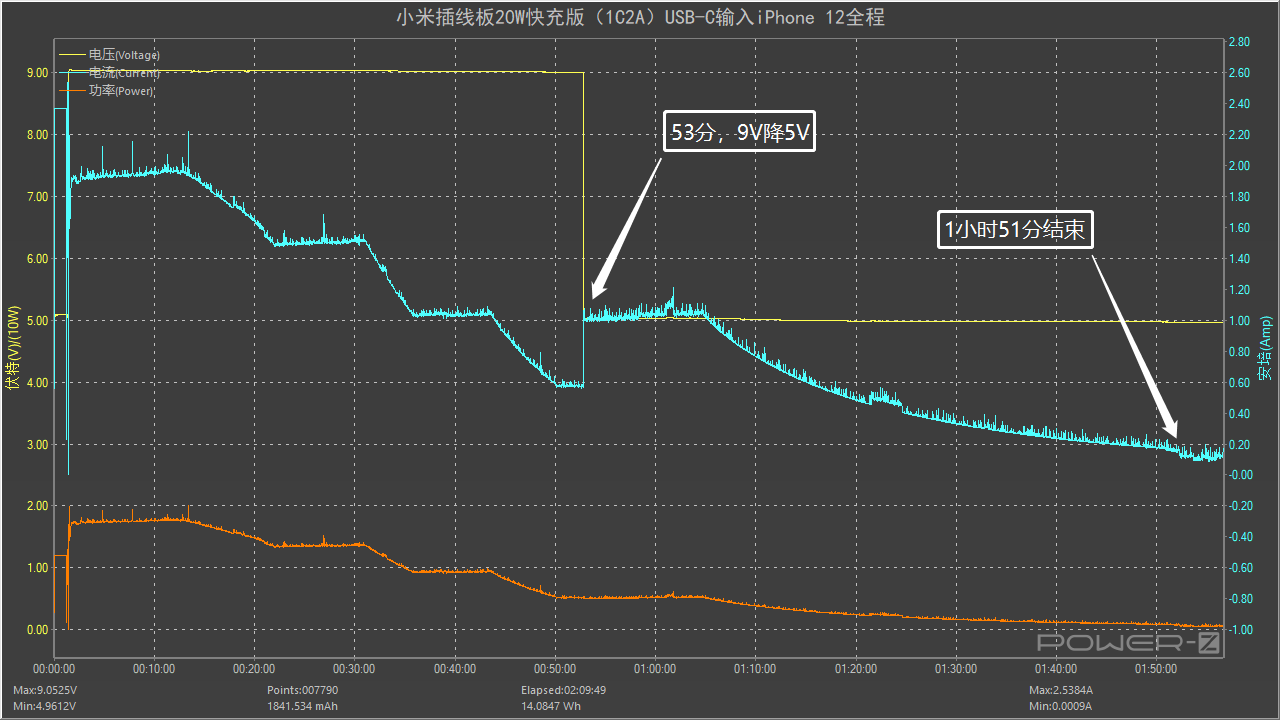Click the 1841.534 mAh capacity value

[x=302, y=706]
